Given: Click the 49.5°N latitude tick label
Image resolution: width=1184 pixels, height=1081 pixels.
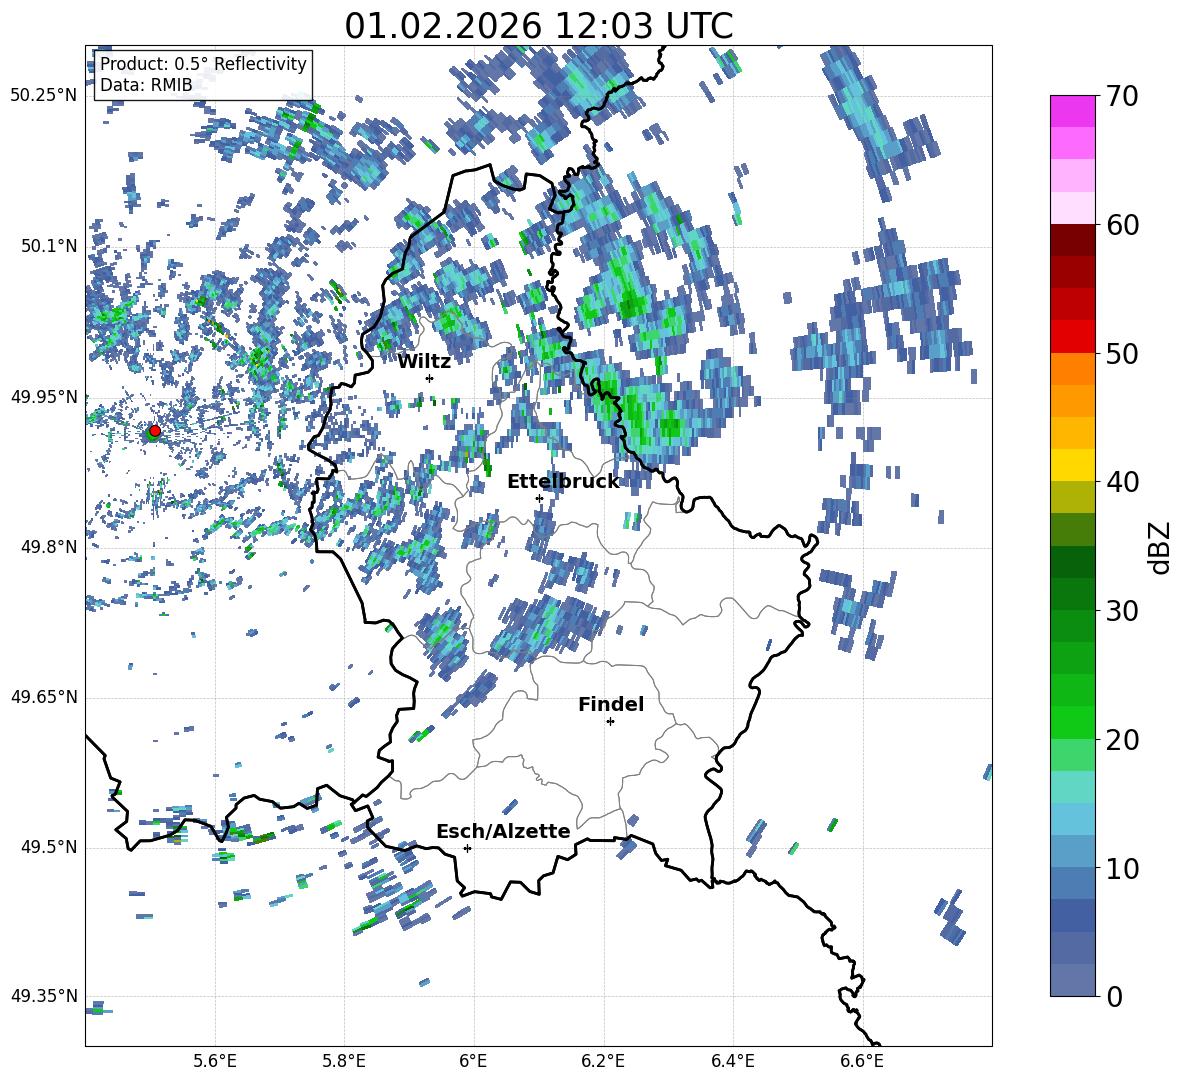Looking at the screenshot, I should pyautogui.click(x=49, y=847).
